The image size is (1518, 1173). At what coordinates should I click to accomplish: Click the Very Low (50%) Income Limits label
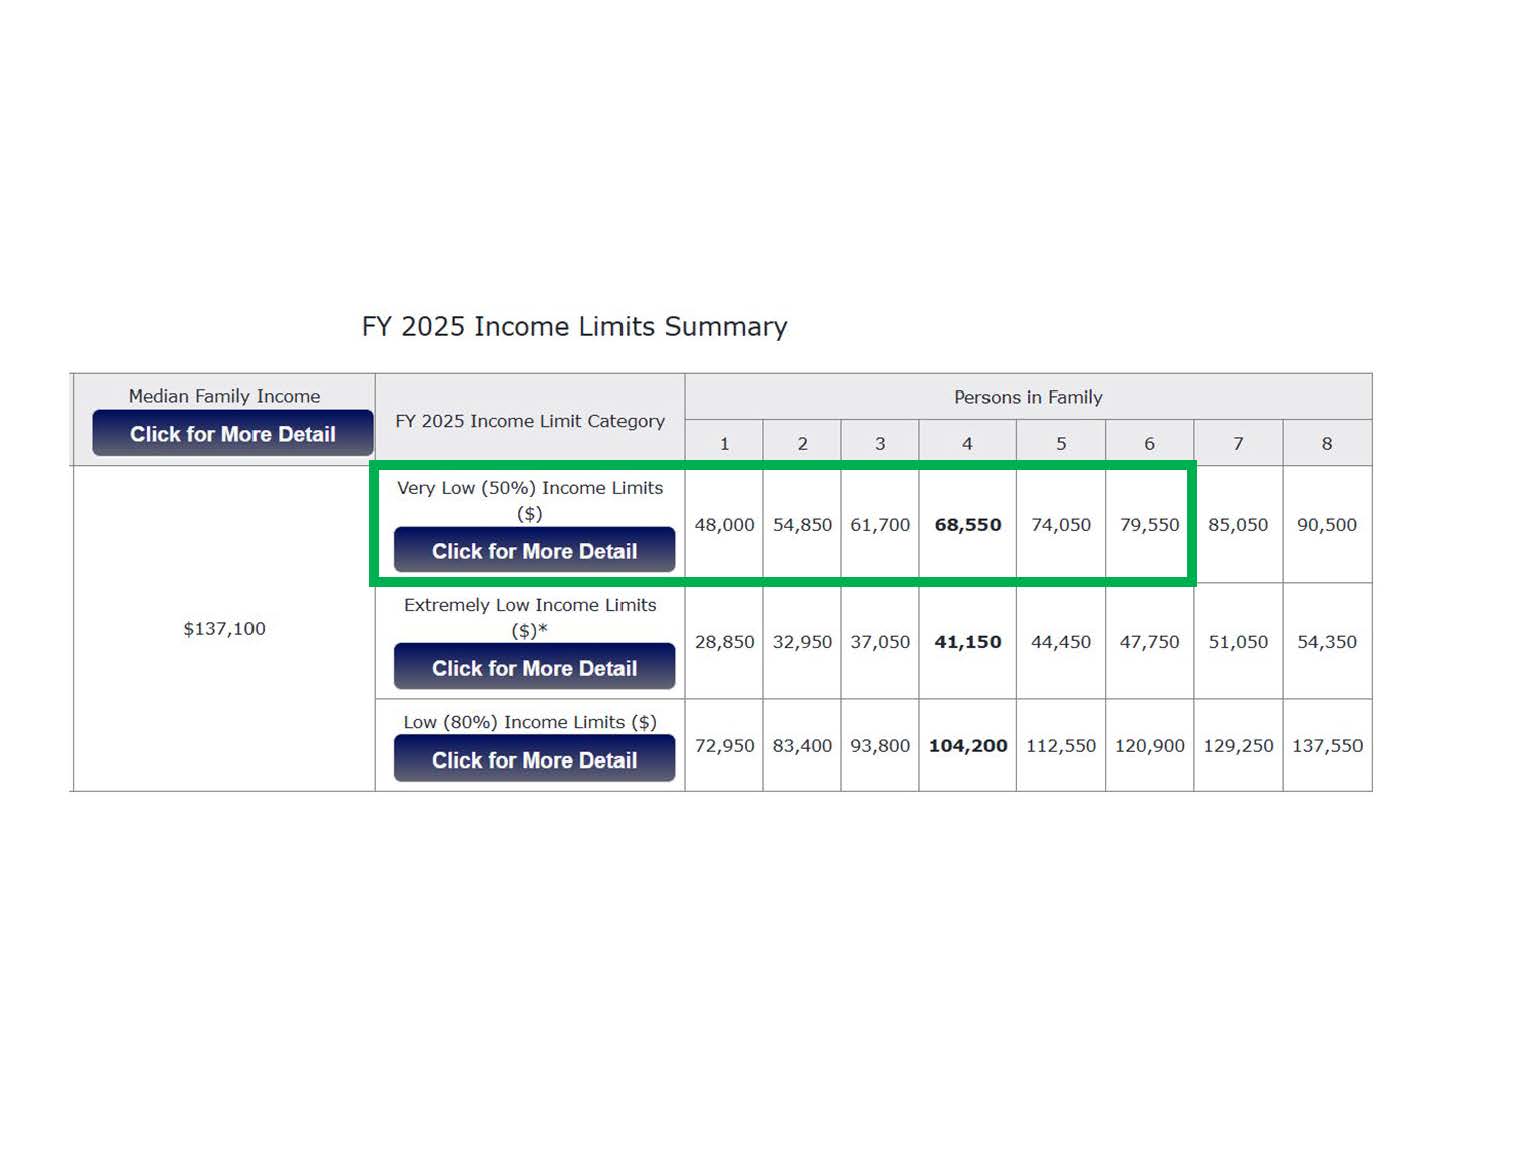pos(529,488)
